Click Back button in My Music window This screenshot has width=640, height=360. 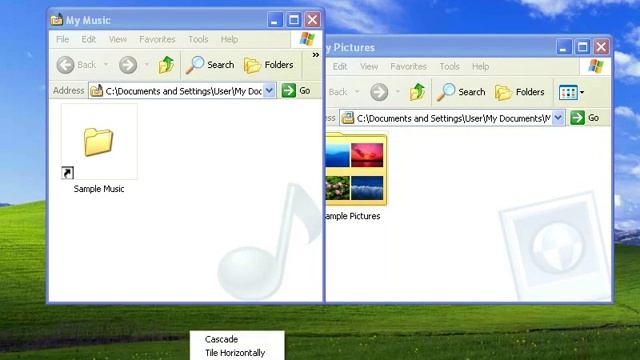point(76,65)
